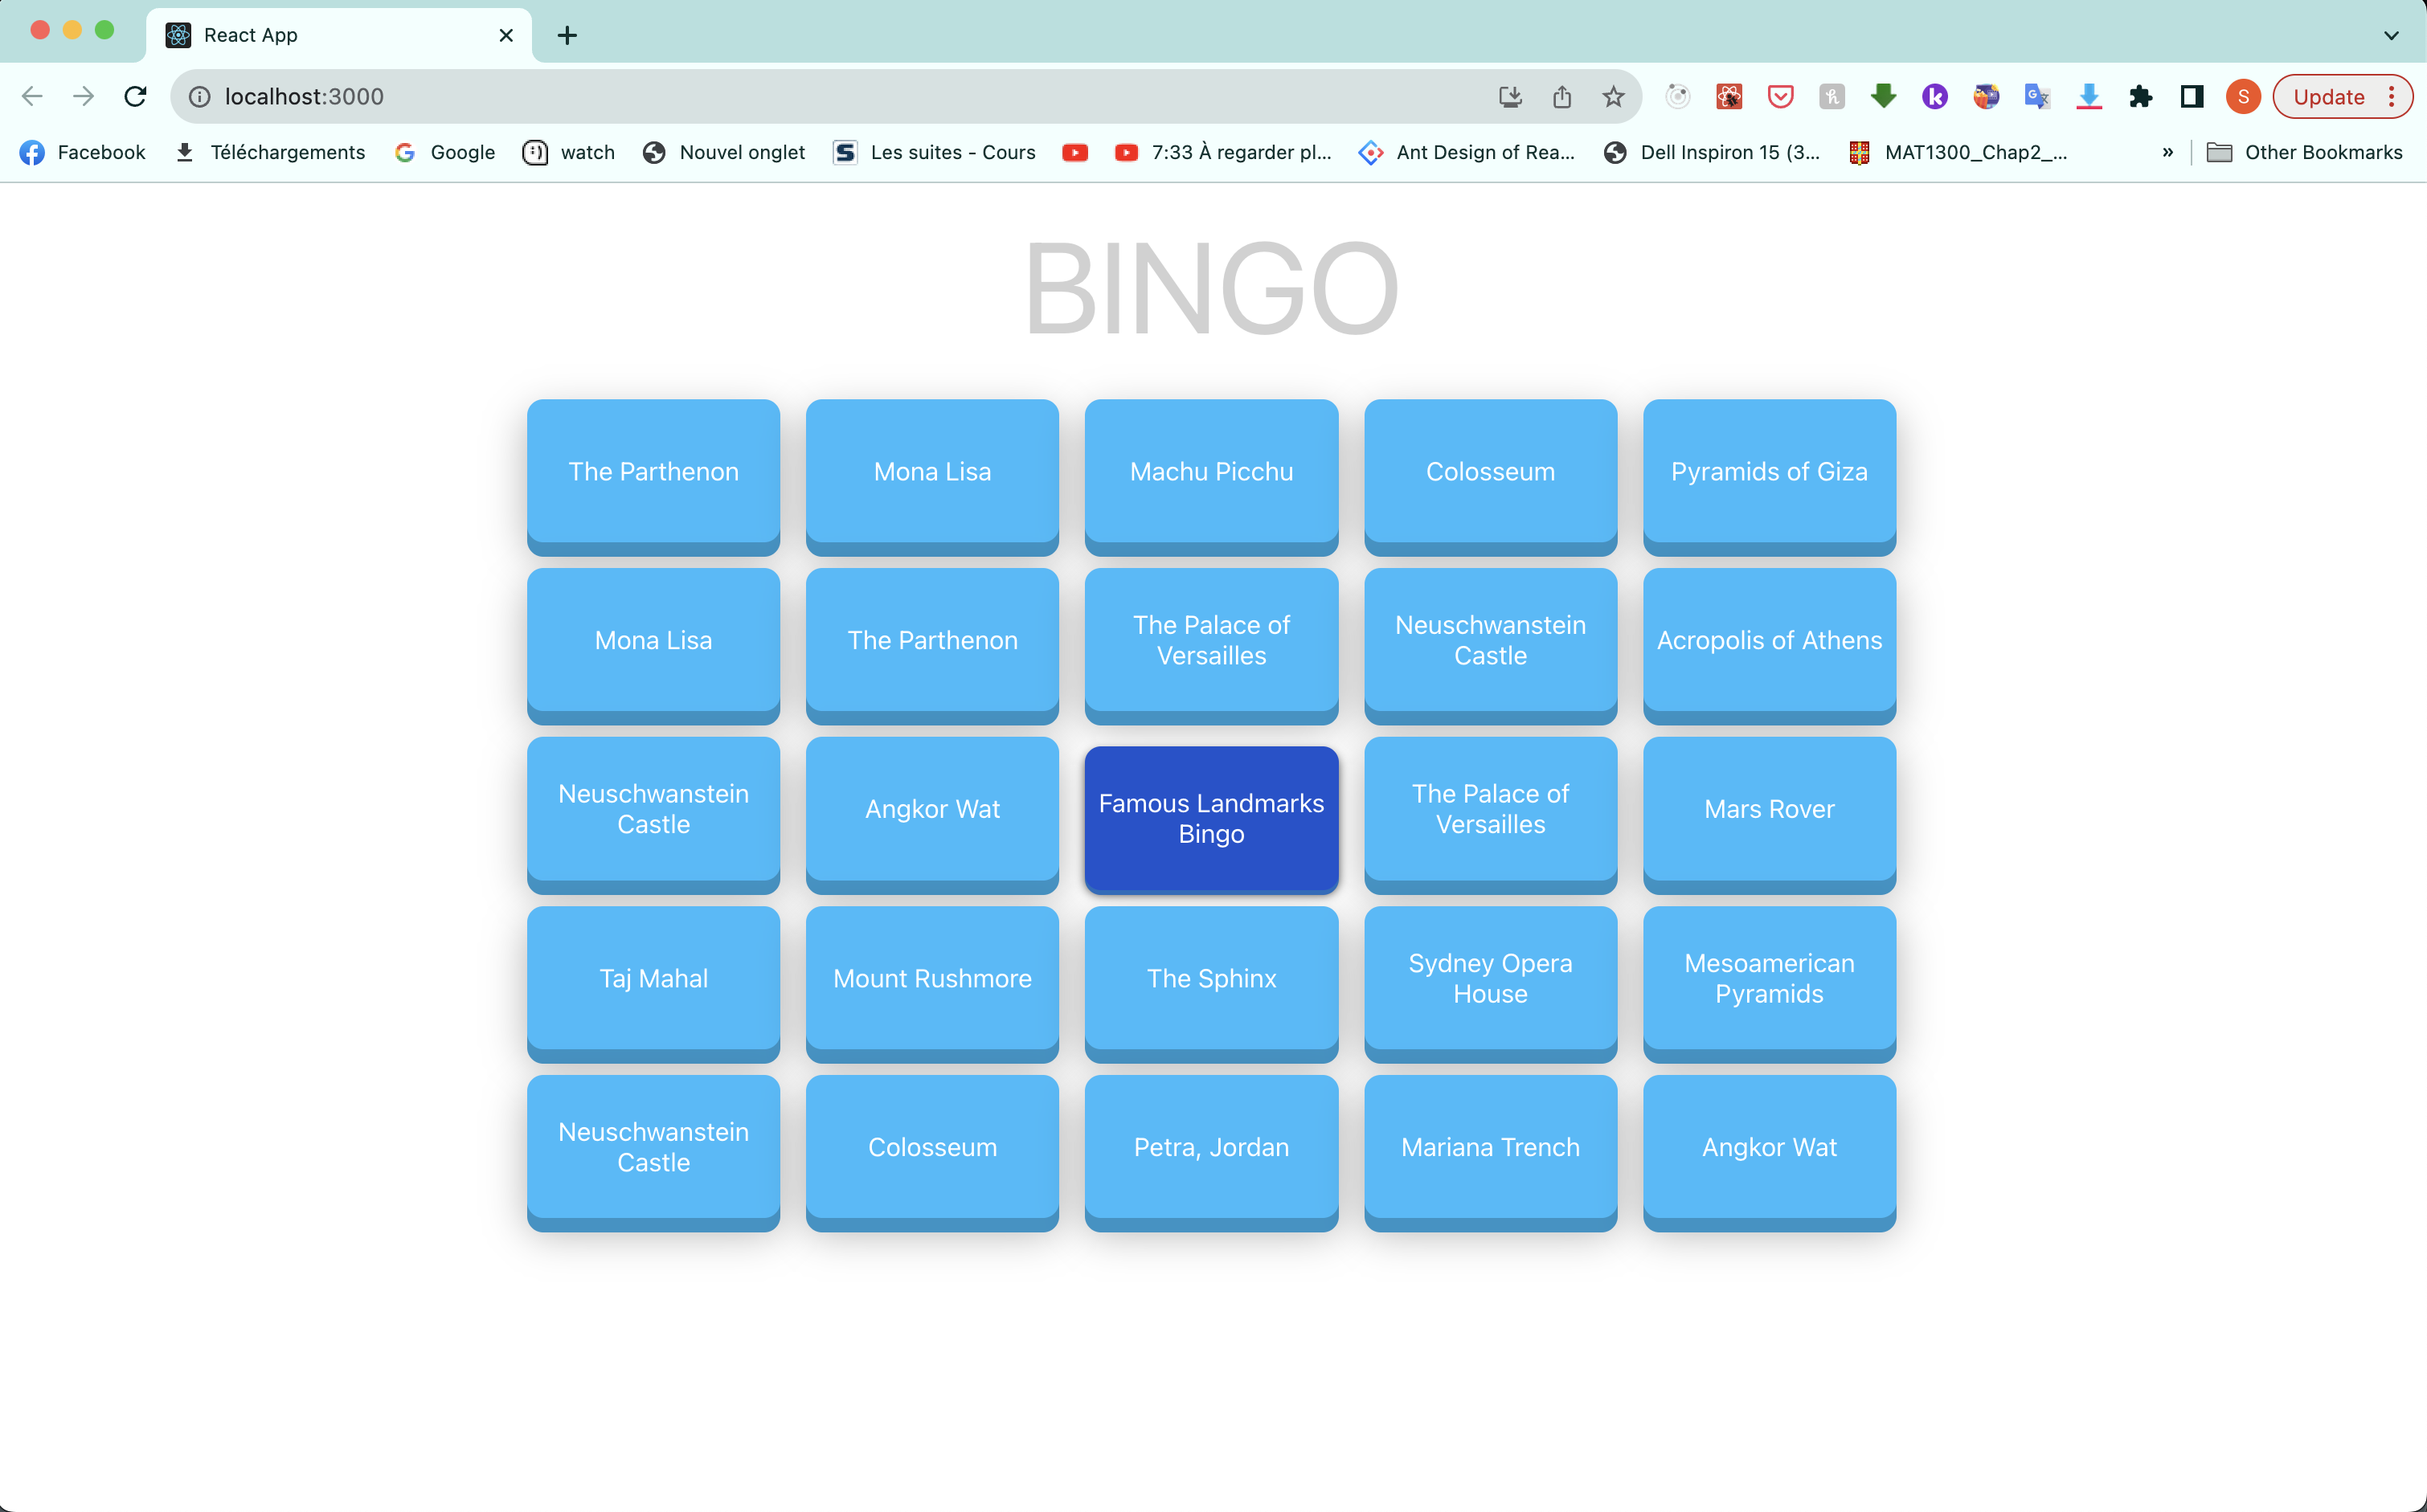
Task: Click the browser extensions puzzle icon
Action: 2141,96
